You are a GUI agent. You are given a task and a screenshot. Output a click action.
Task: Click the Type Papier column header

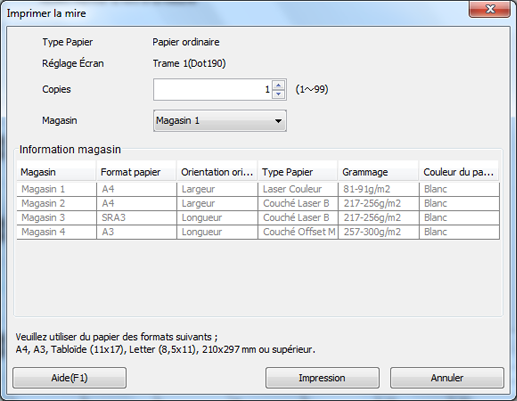(298, 172)
